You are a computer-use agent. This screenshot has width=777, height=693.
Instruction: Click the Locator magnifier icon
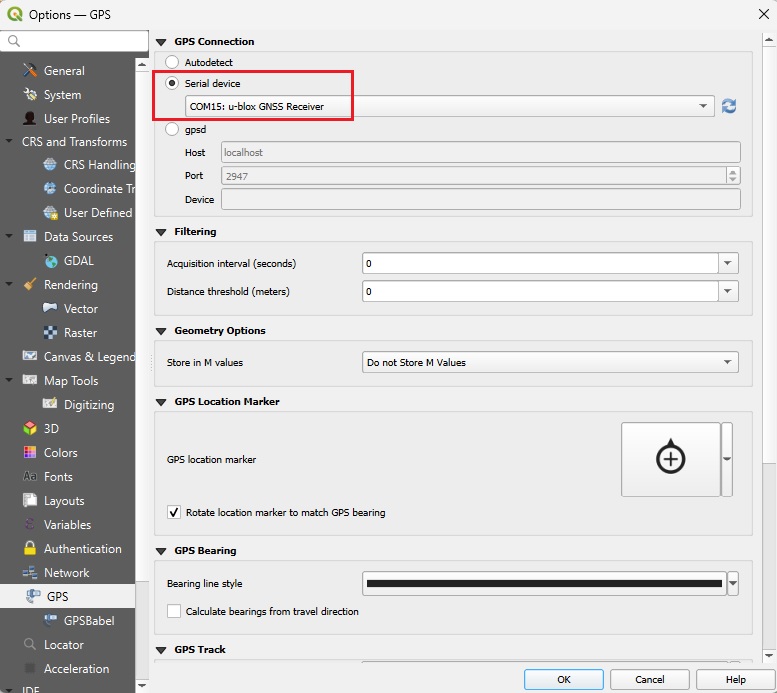point(28,645)
